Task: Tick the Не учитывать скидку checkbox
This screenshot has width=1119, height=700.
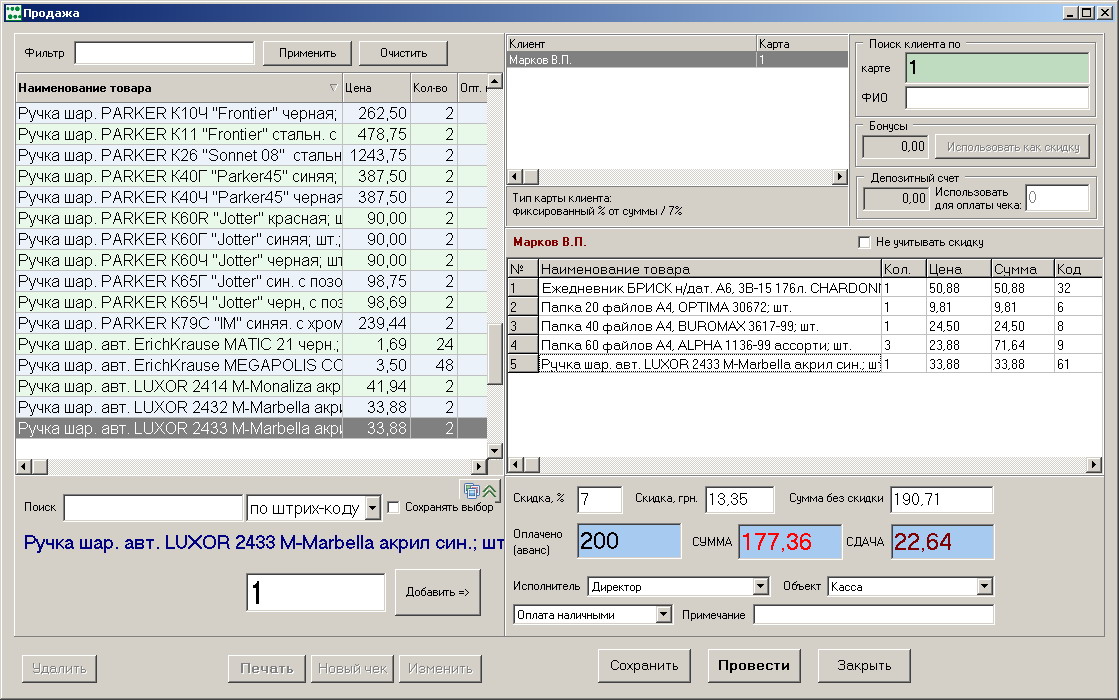Action: [864, 243]
